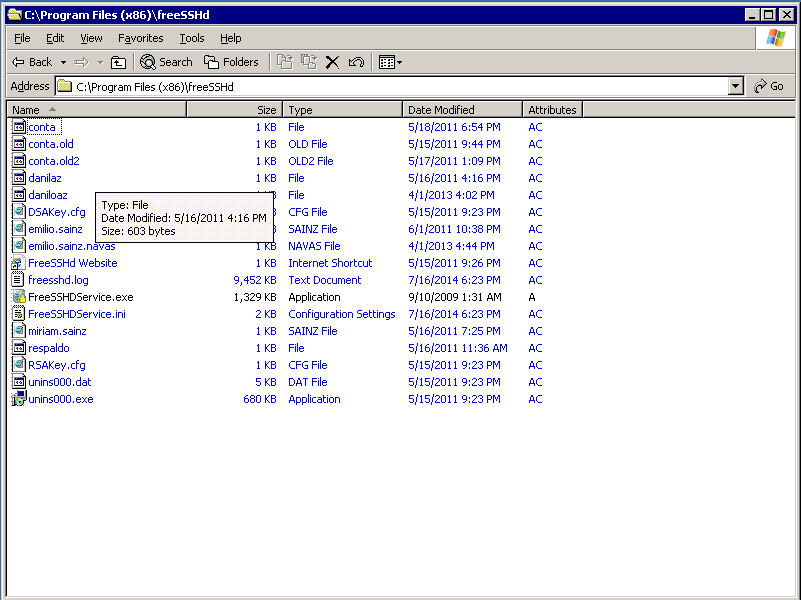Select the FreeSSHDService.exe application icon

(19, 297)
